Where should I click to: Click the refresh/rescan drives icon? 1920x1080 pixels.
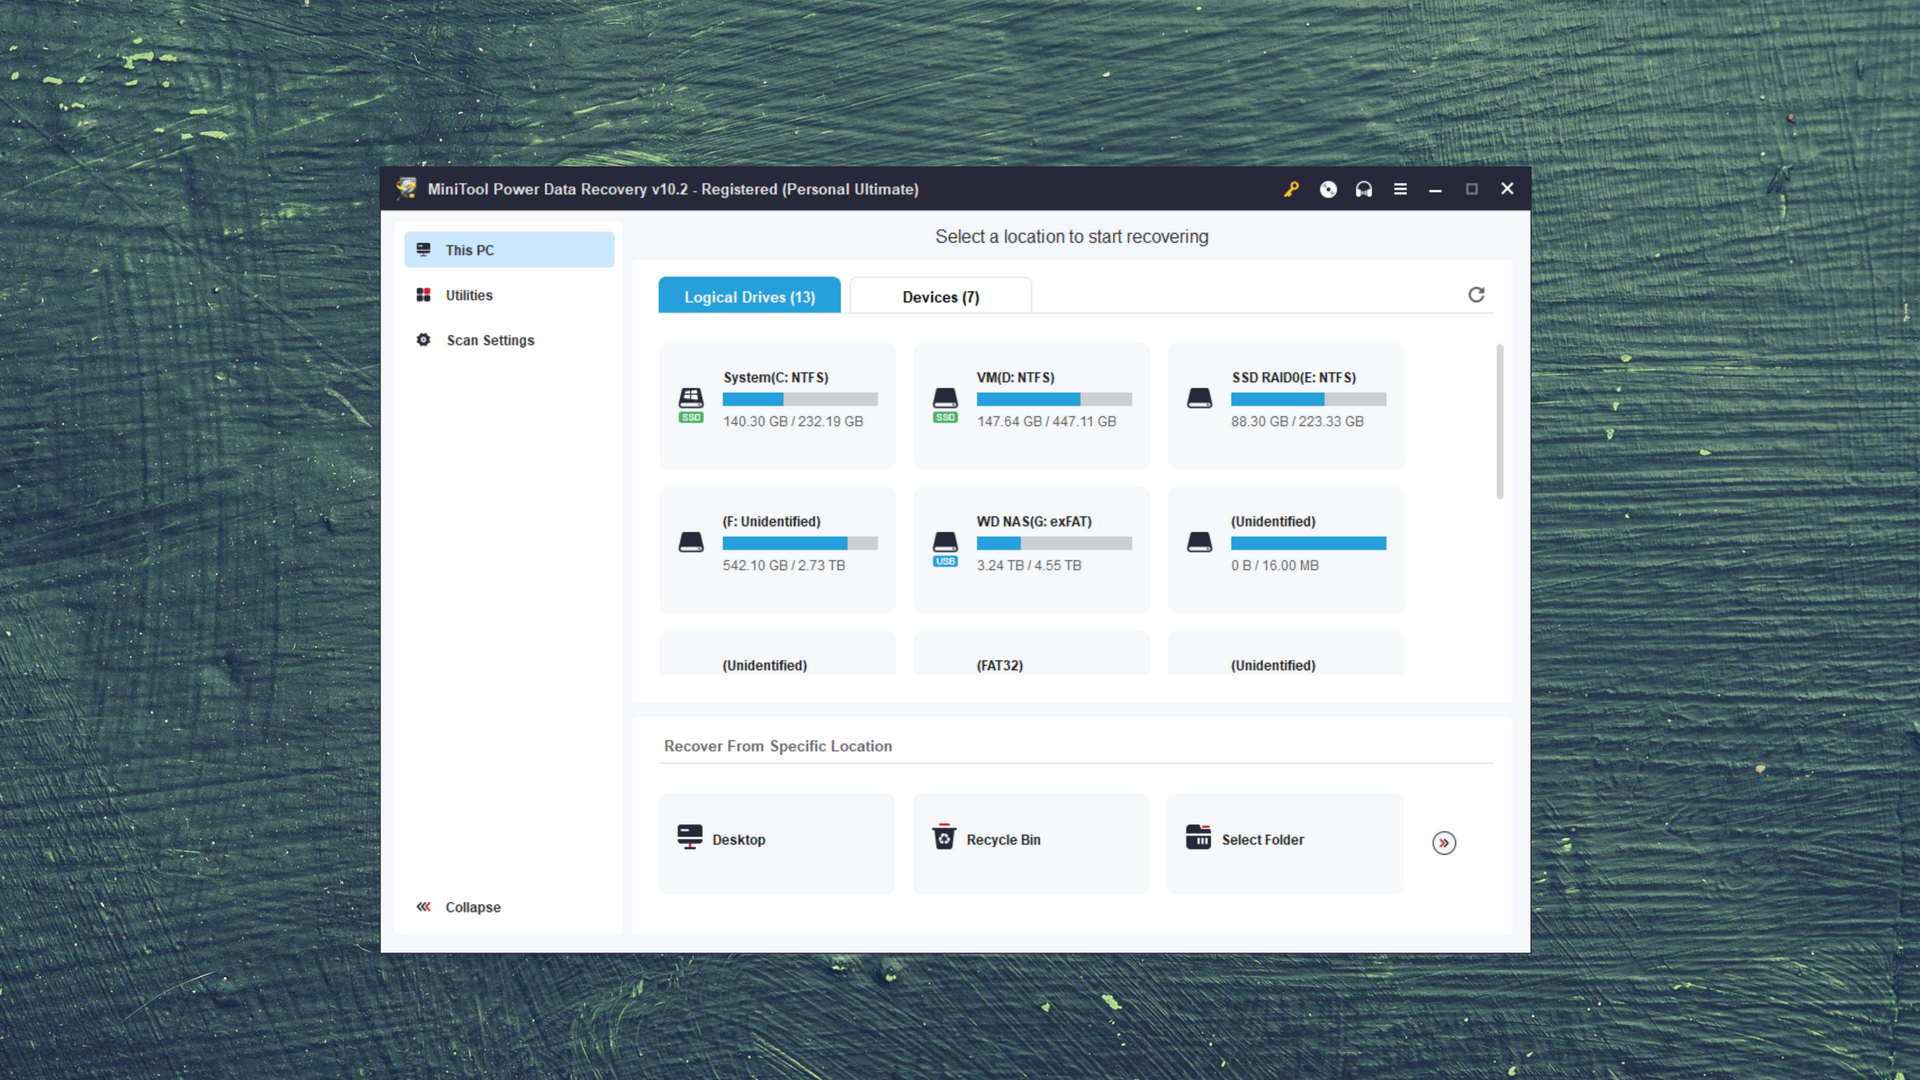[1476, 294]
